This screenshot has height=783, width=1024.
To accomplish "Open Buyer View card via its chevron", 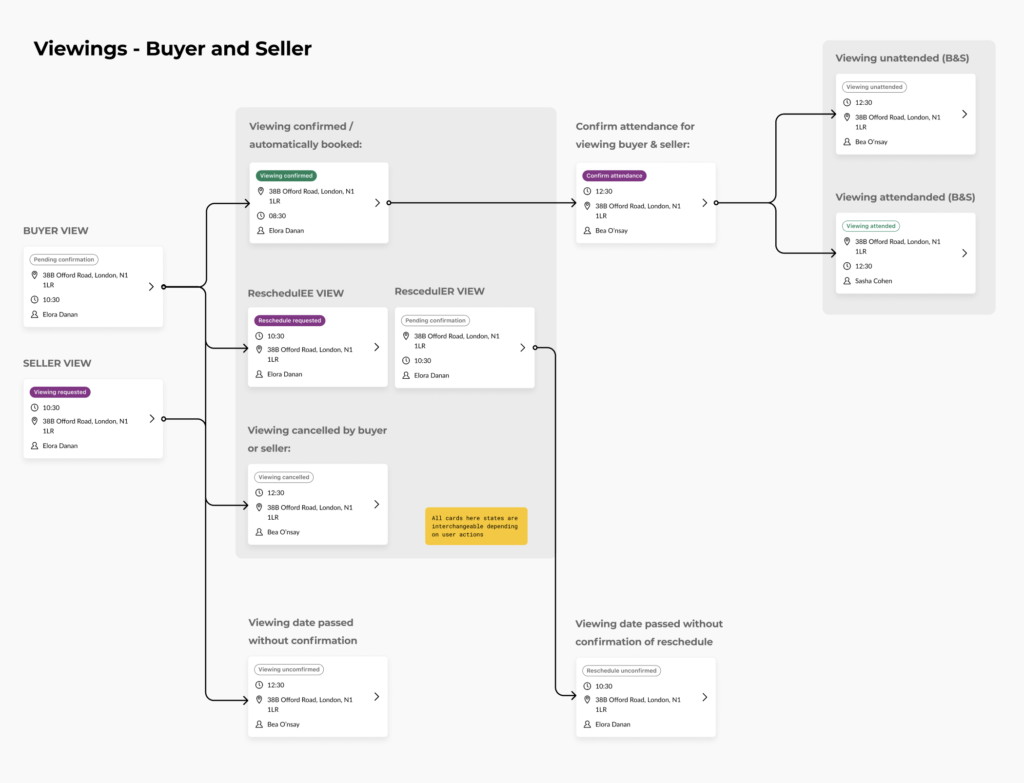I will click(x=151, y=287).
